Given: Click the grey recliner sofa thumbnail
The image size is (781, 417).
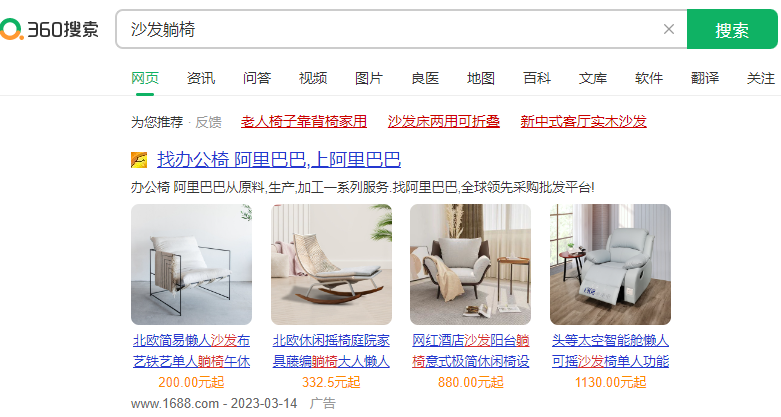Looking at the screenshot, I should click(610, 264).
